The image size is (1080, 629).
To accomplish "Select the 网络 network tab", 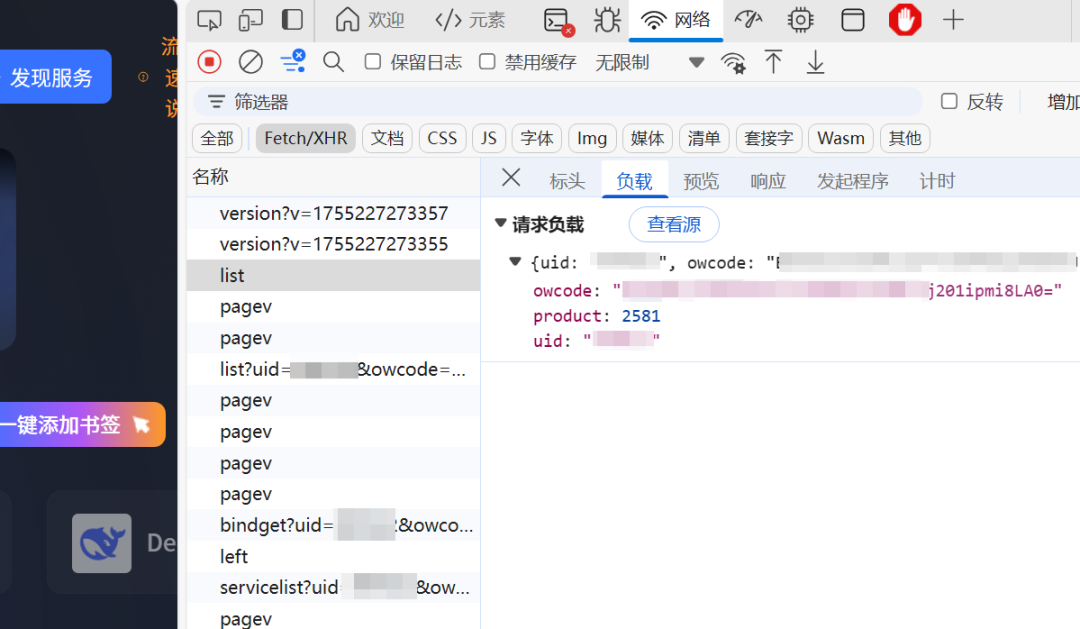I will (x=676, y=20).
